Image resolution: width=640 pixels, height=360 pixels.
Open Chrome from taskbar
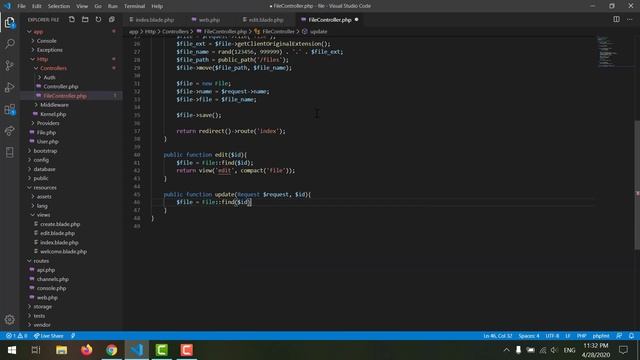click(x=111, y=350)
